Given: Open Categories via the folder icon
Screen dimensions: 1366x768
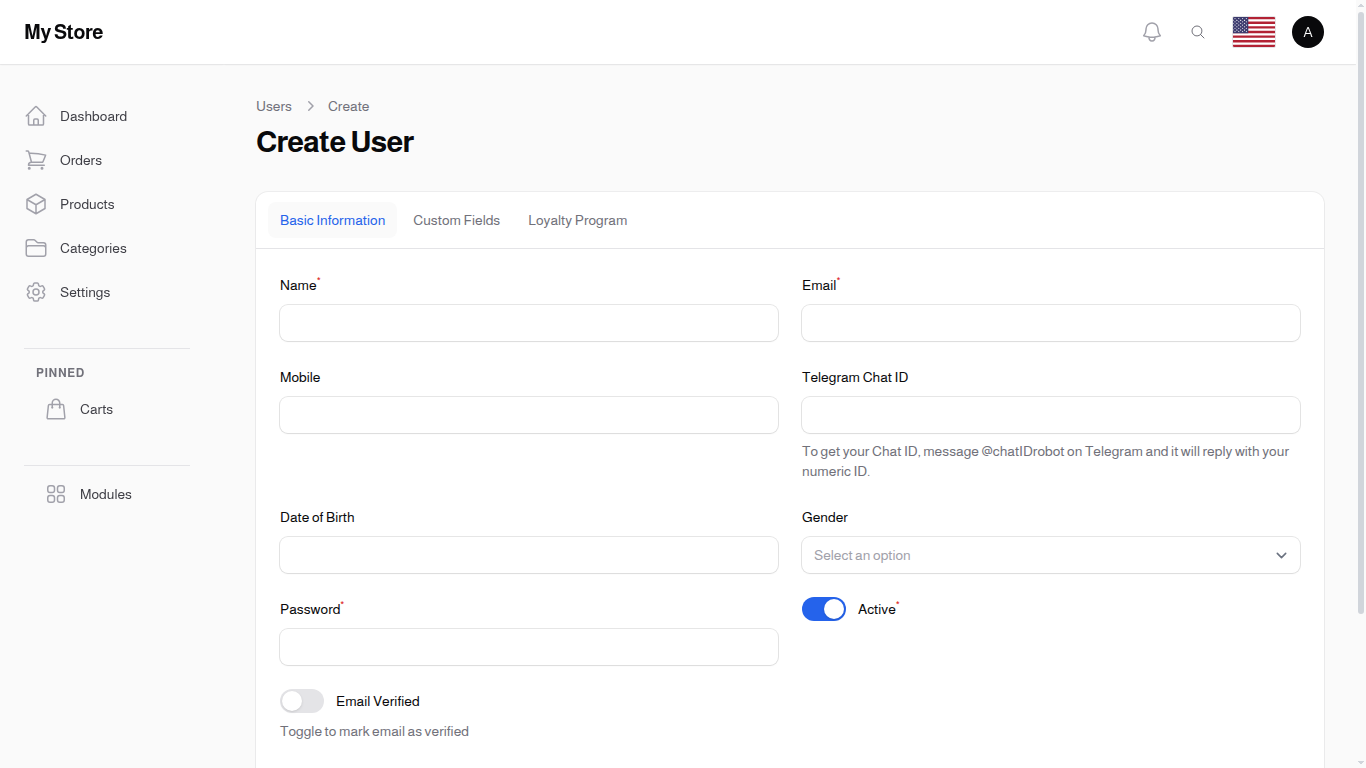Looking at the screenshot, I should (x=36, y=248).
